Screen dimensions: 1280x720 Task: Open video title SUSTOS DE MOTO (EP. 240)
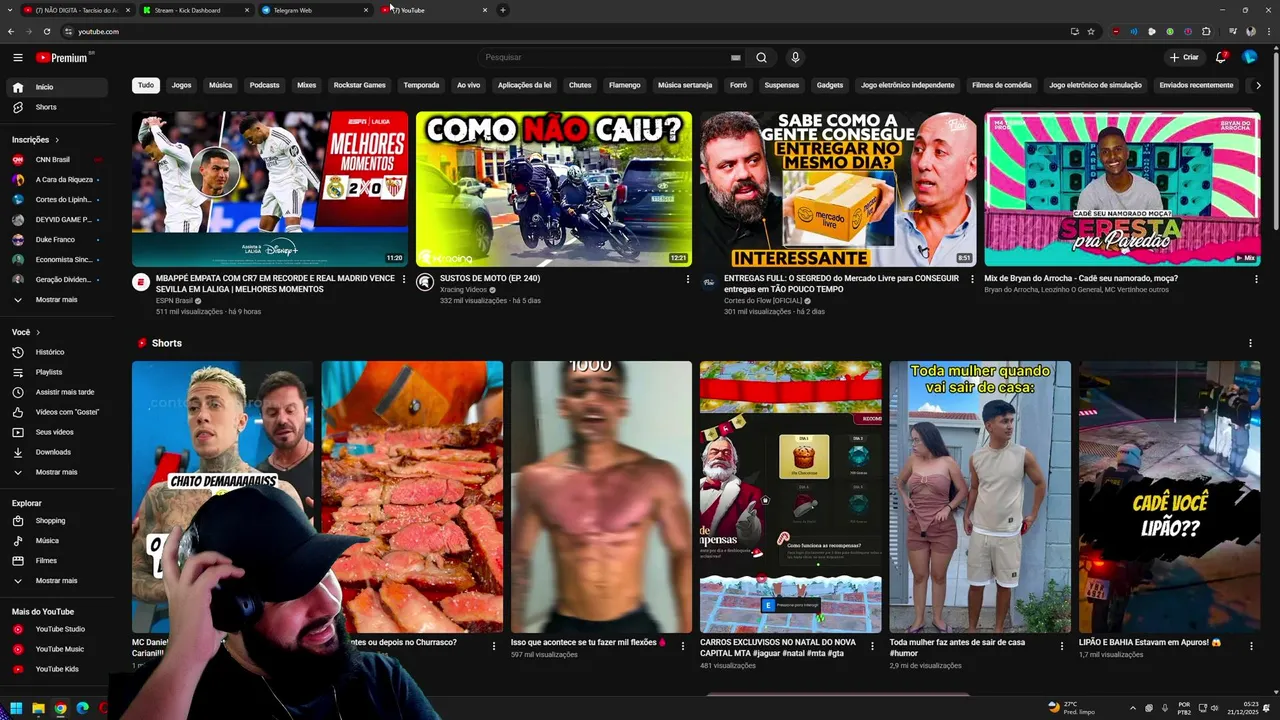click(x=490, y=279)
